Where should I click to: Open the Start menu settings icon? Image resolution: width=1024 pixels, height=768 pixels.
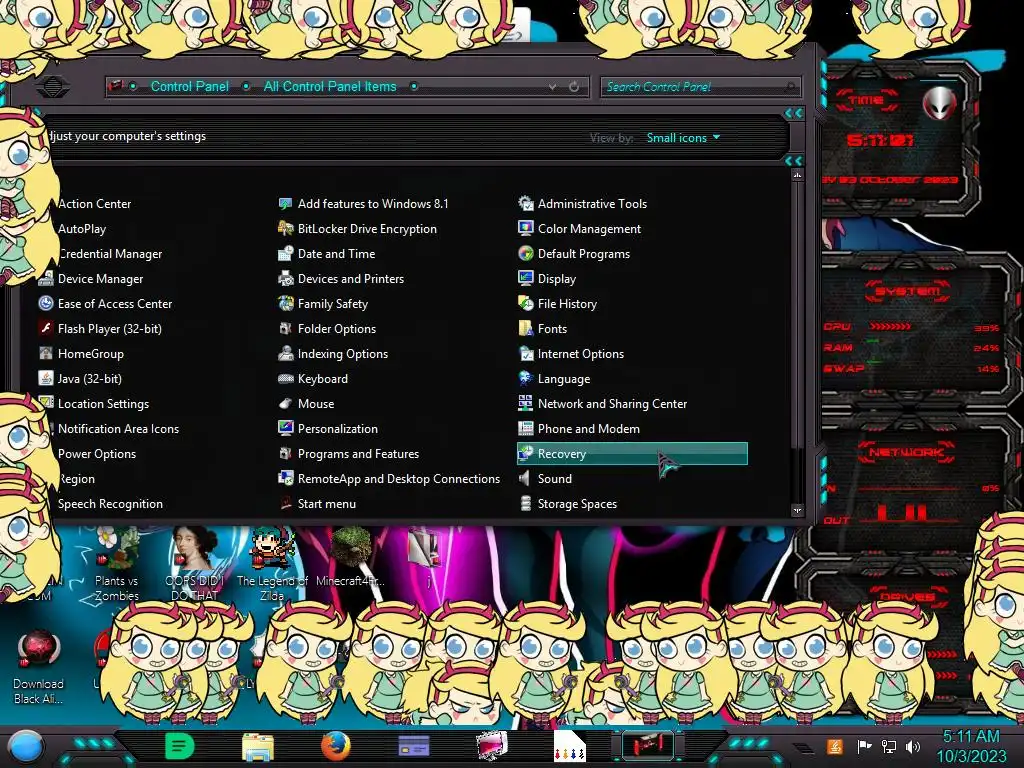click(x=285, y=503)
